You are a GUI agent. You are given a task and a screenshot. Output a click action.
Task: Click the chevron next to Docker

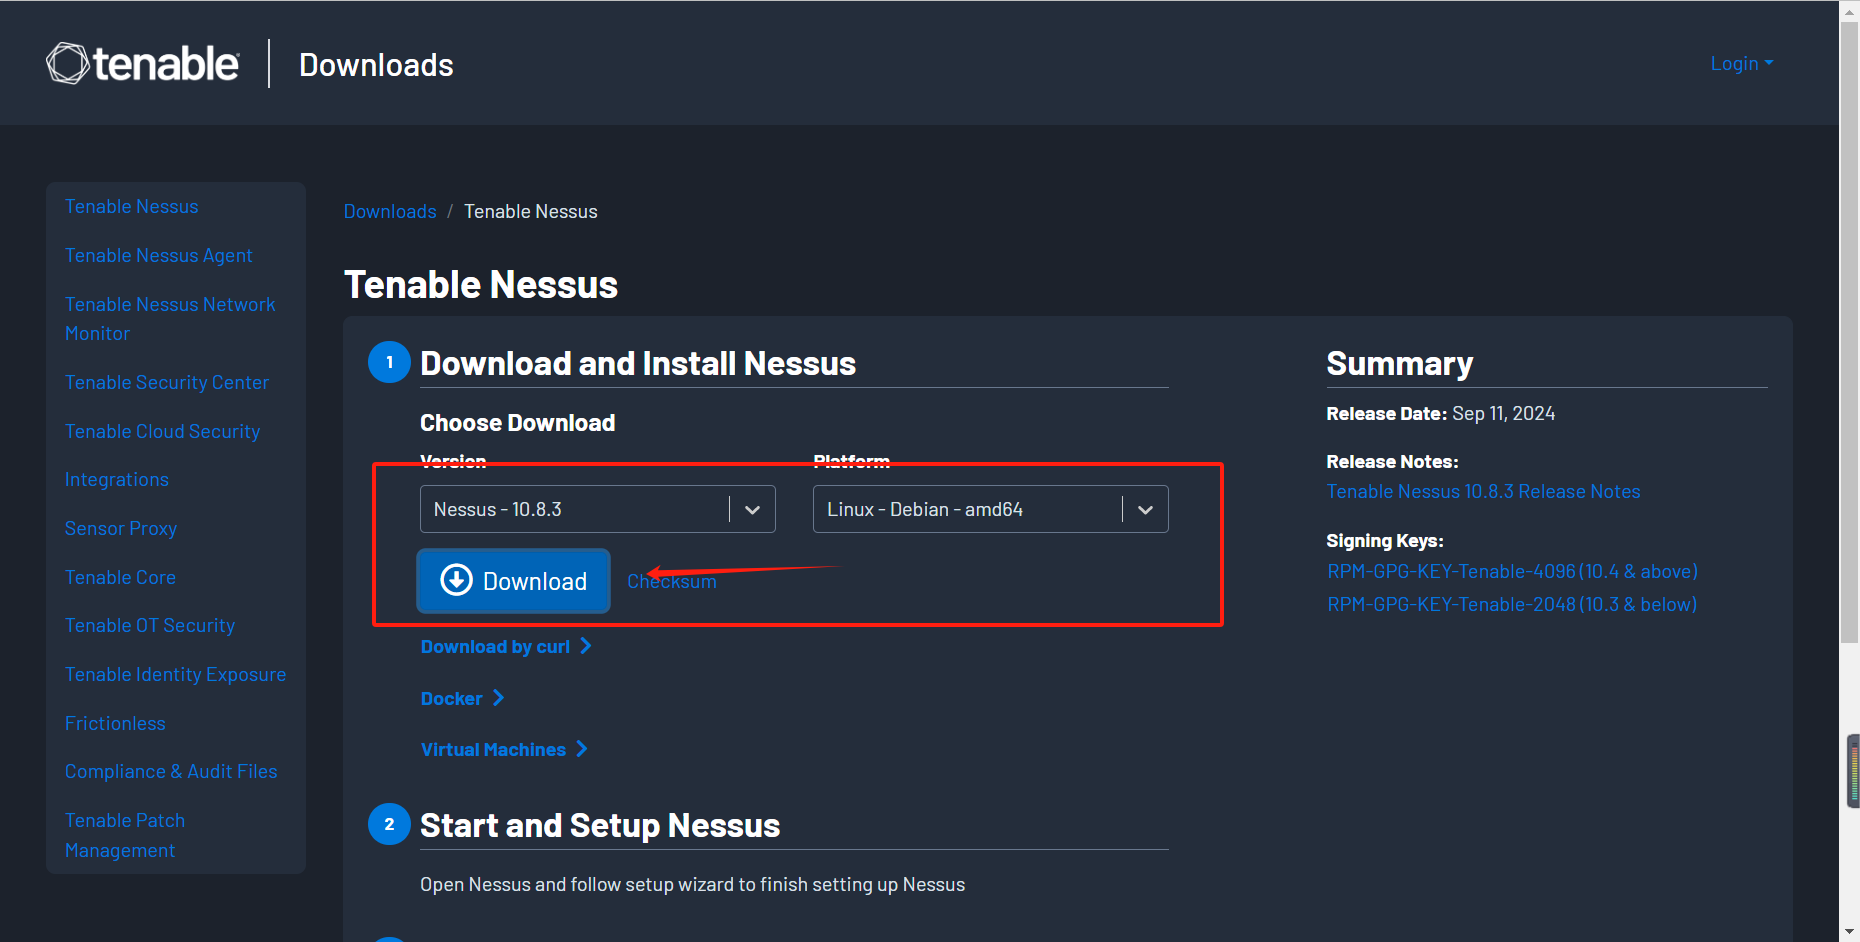(x=498, y=698)
